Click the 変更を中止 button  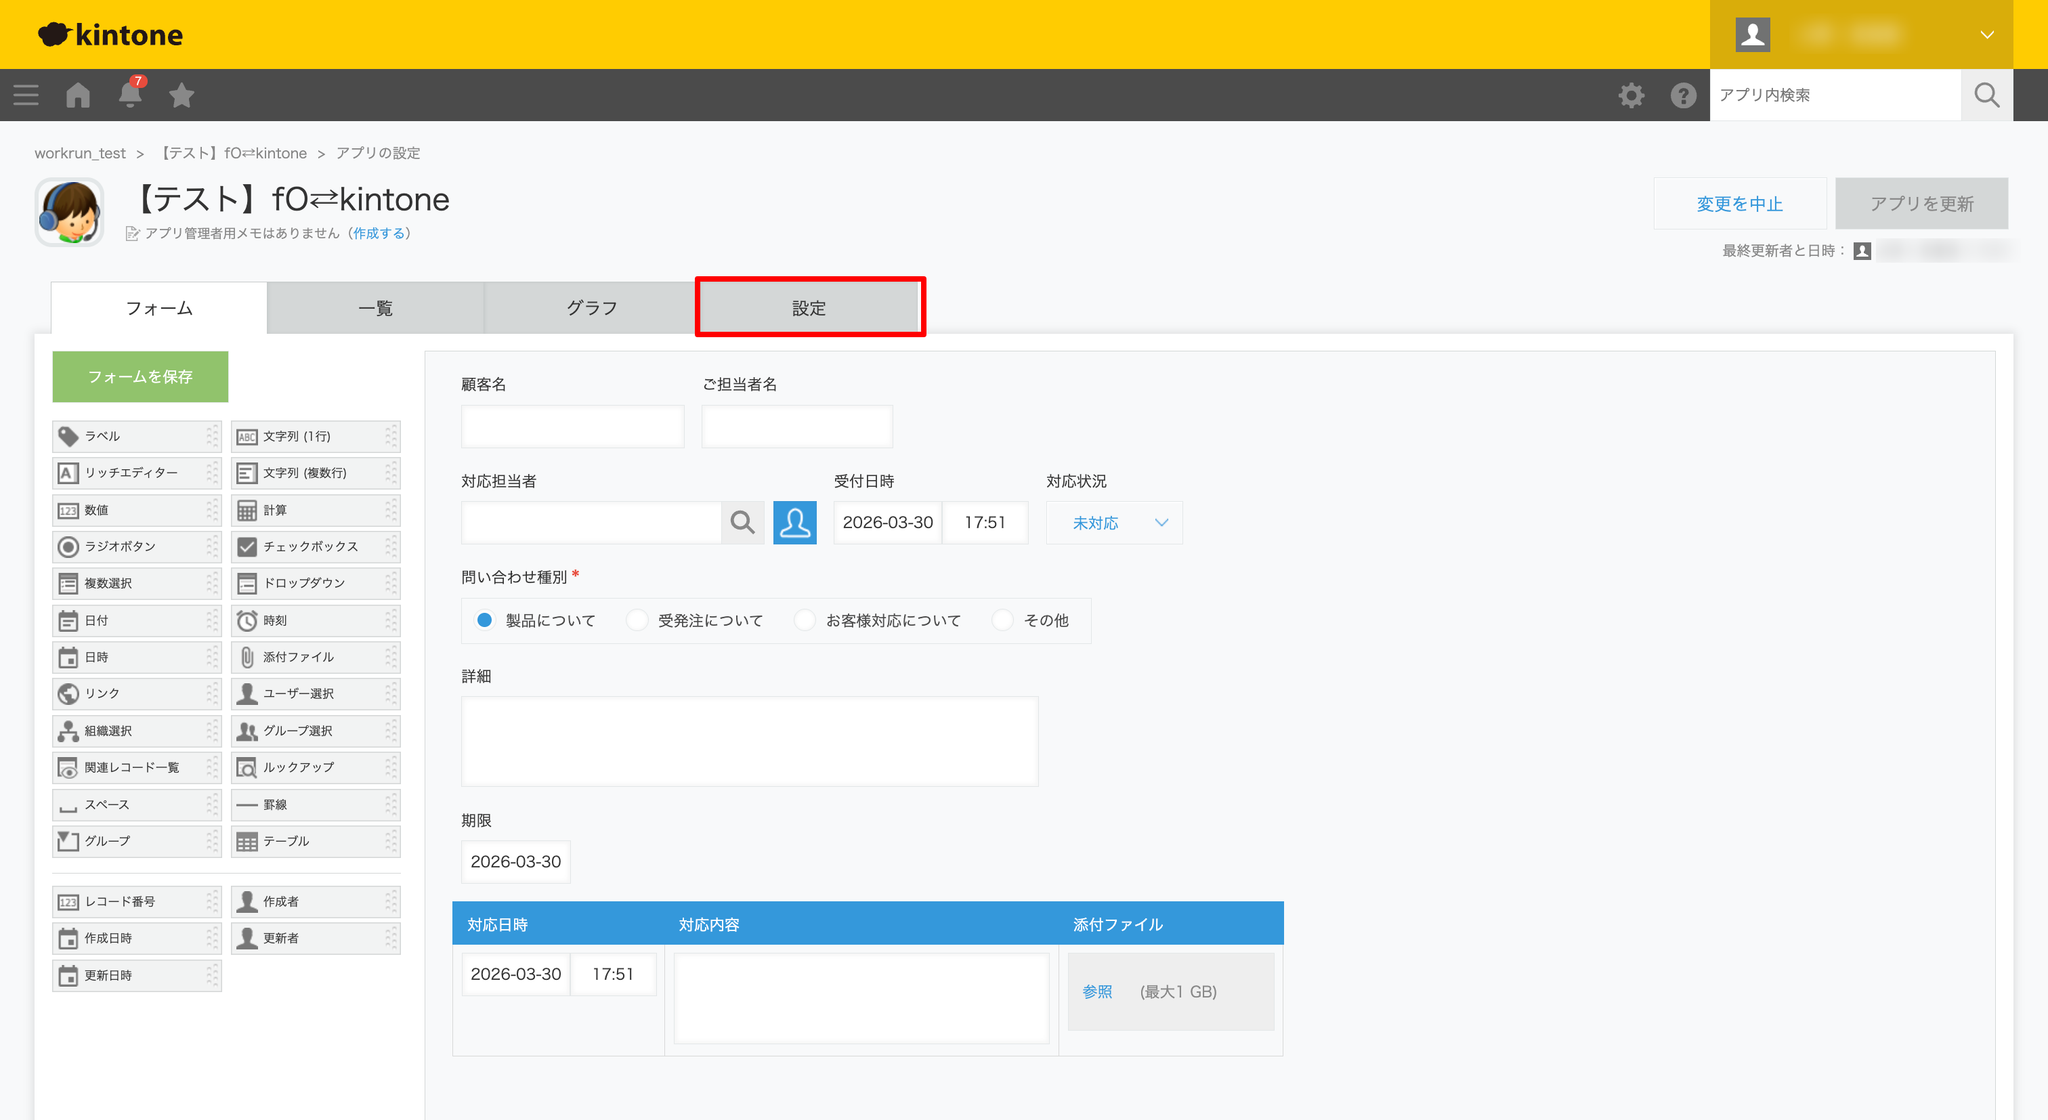pyautogui.click(x=1739, y=204)
